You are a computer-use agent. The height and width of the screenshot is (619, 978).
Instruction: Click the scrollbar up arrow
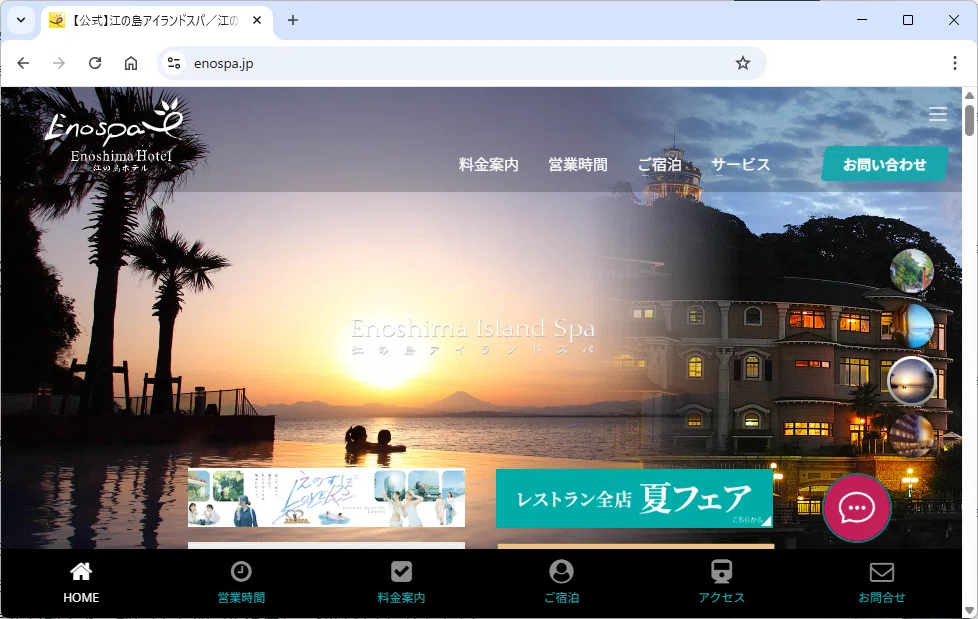click(x=969, y=95)
